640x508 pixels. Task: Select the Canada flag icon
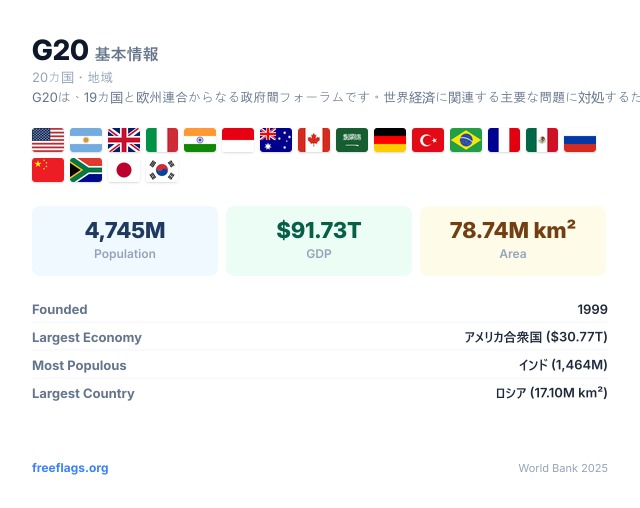313,140
